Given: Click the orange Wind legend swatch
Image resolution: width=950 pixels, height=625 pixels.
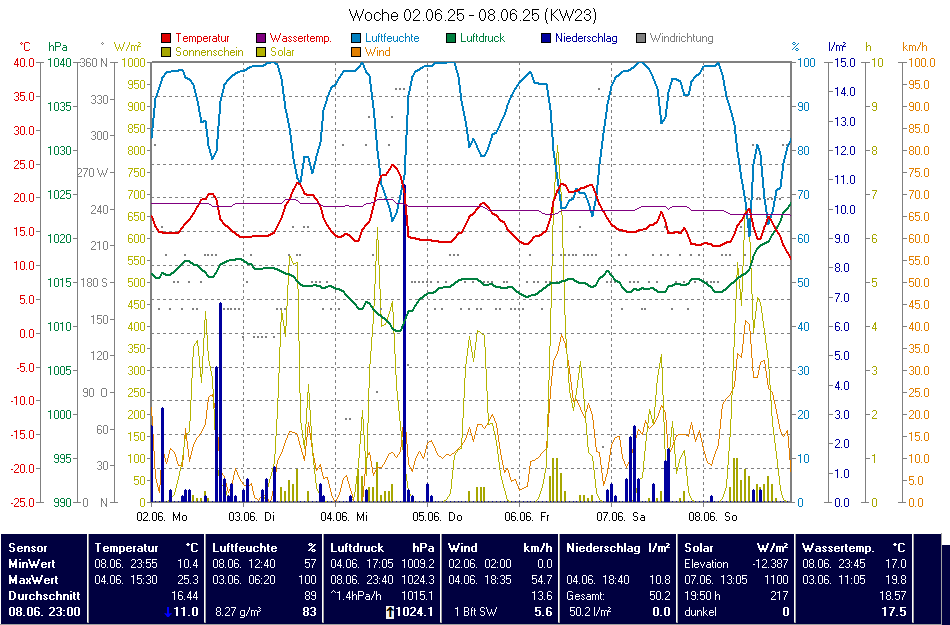Looking at the screenshot, I should pos(356,52).
